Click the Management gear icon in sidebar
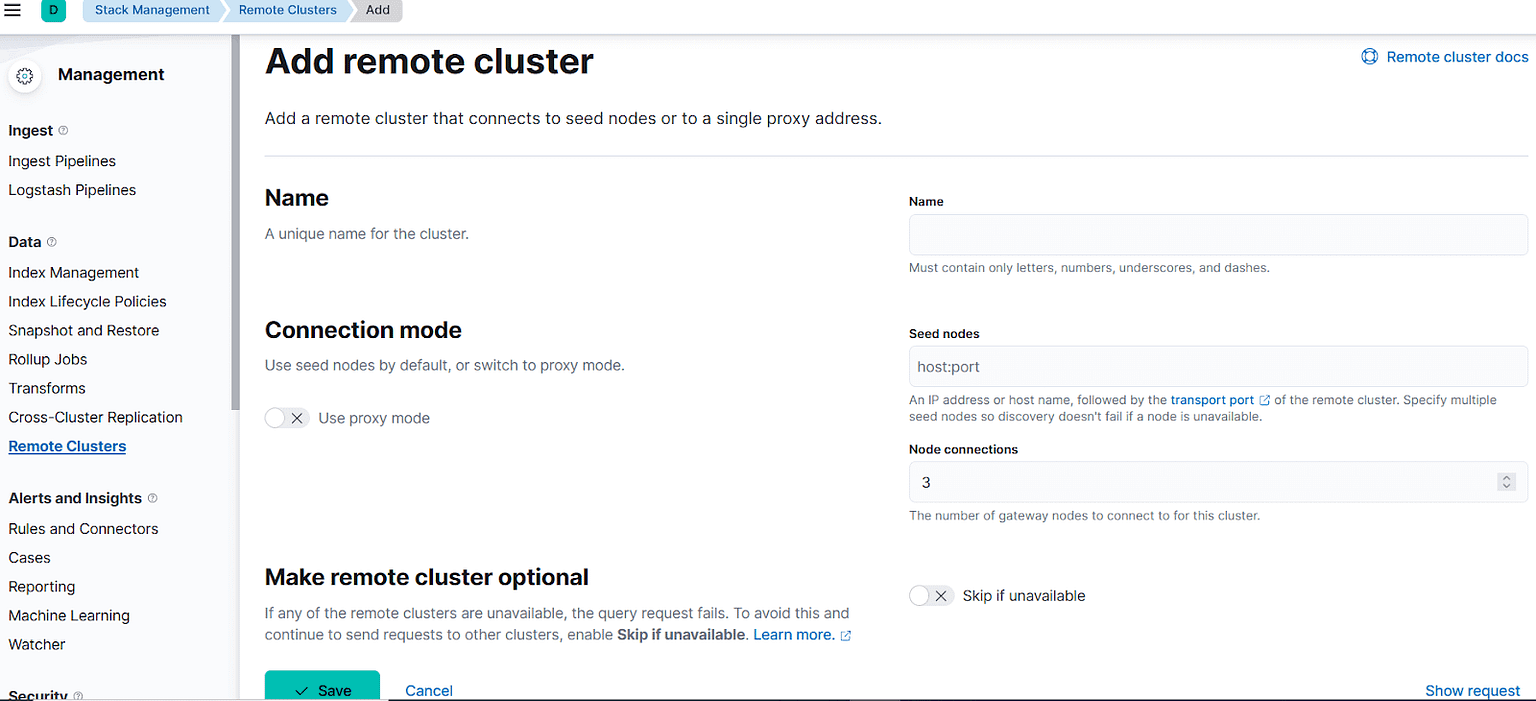Image resolution: width=1536 pixels, height=701 pixels. click(x=24, y=75)
